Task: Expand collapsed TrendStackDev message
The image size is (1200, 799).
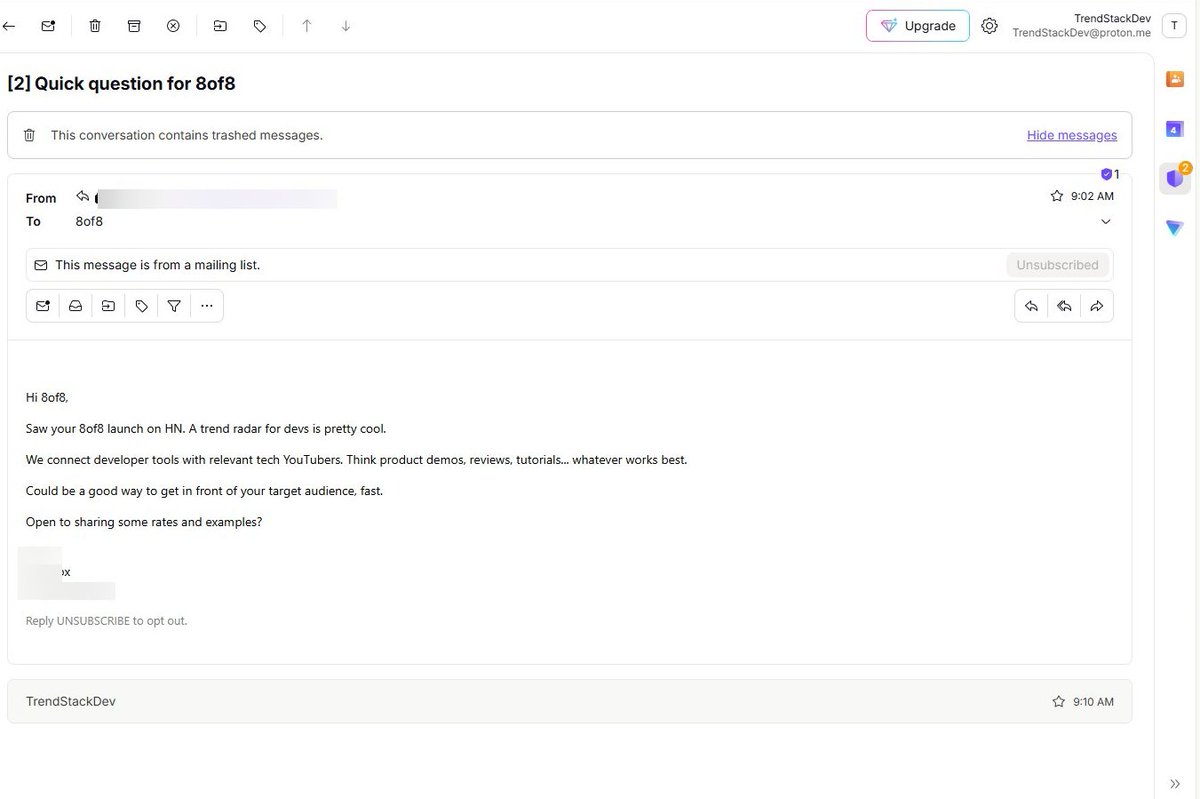Action: tap(569, 702)
